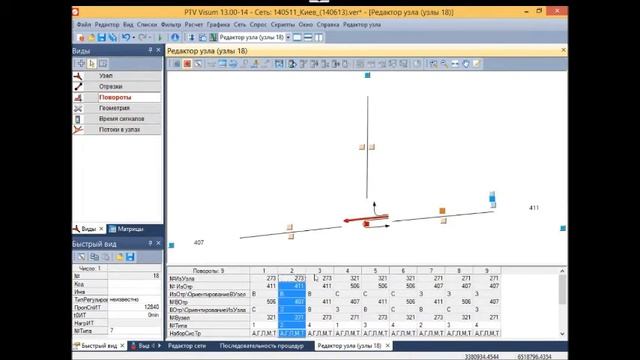The image size is (640, 360).
Task: Open the Фильтр menu
Action: (171, 24)
